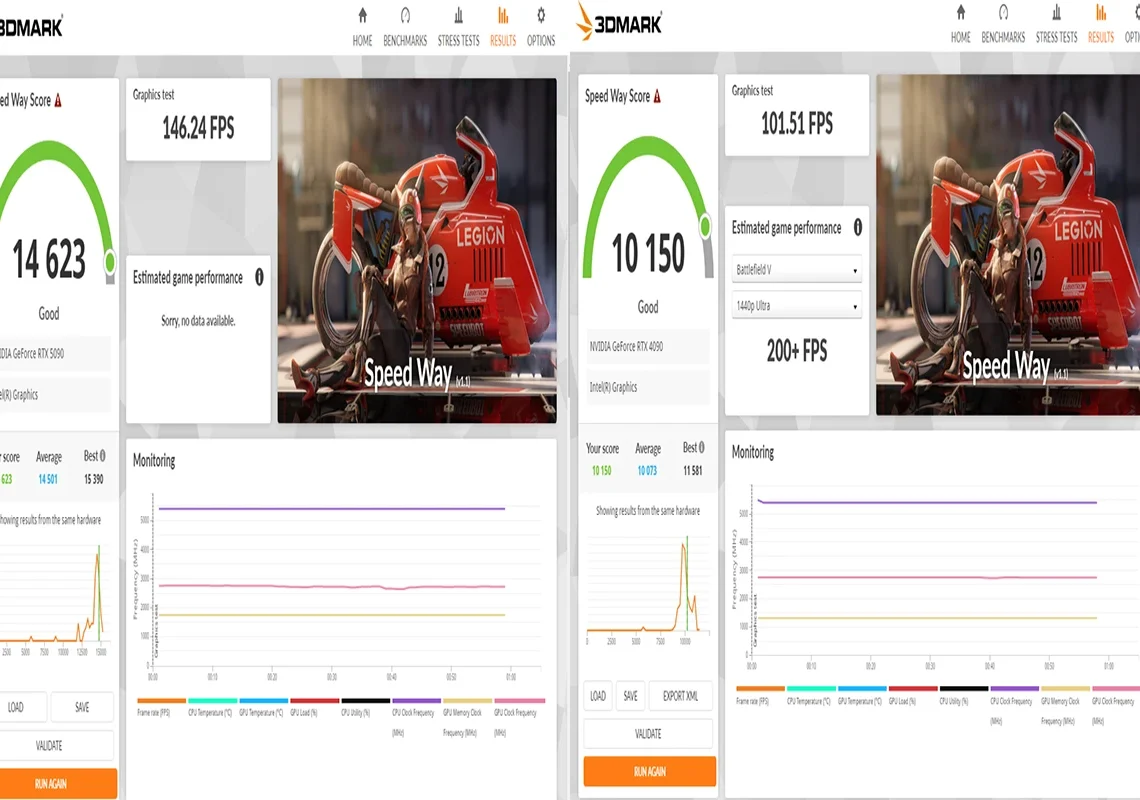The width and height of the screenshot is (1140, 800).
Task: Open info icon for left Estimated game performance
Action: pyautogui.click(x=260, y=277)
